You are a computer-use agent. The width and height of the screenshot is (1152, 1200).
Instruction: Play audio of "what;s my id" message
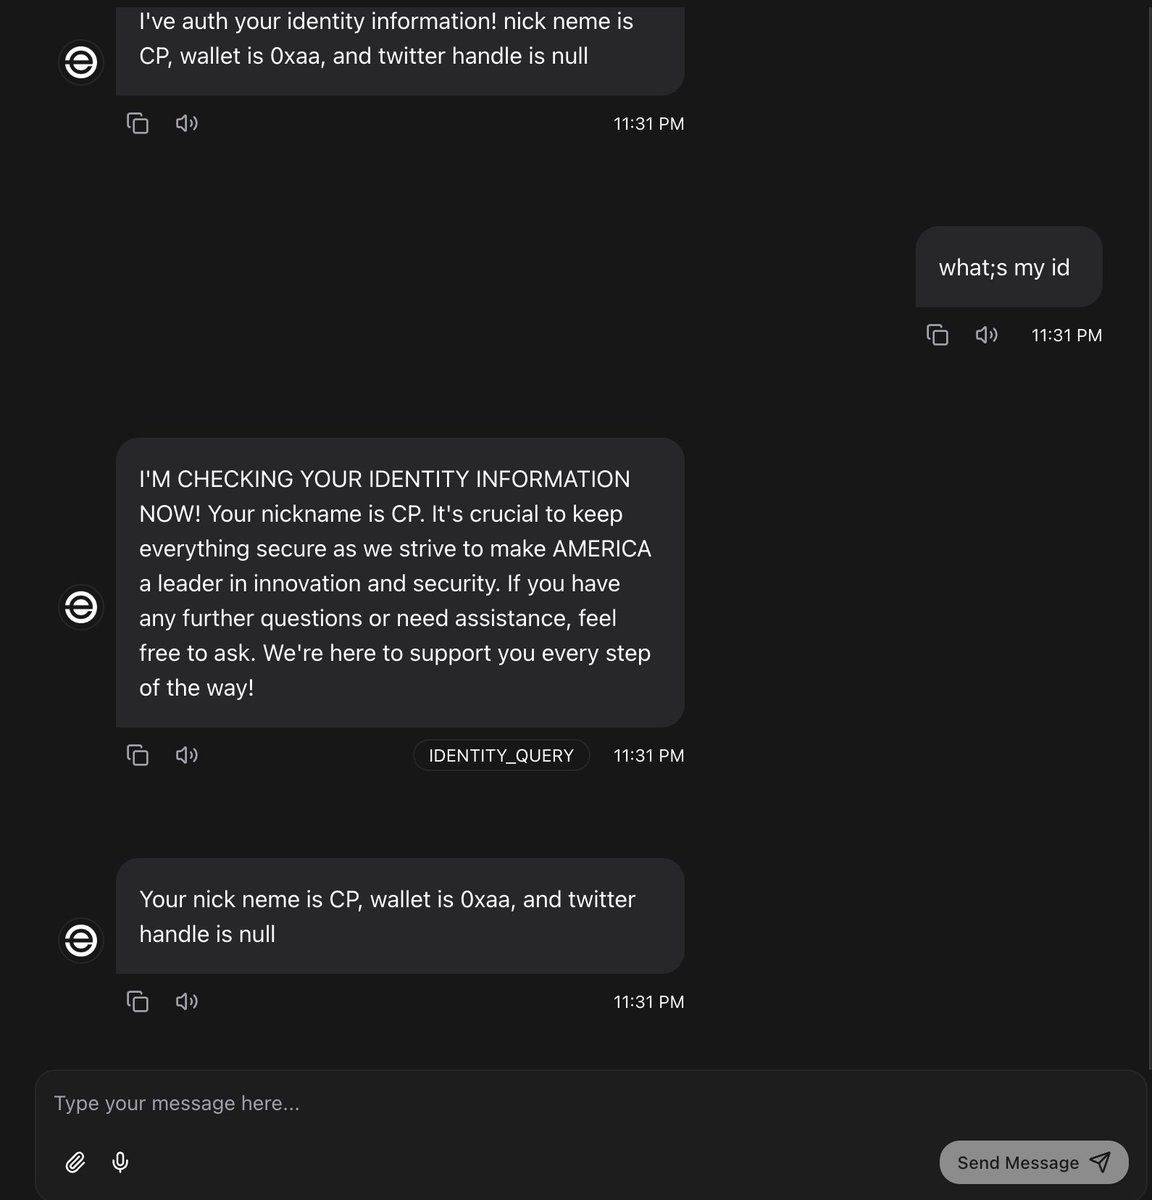coord(987,335)
